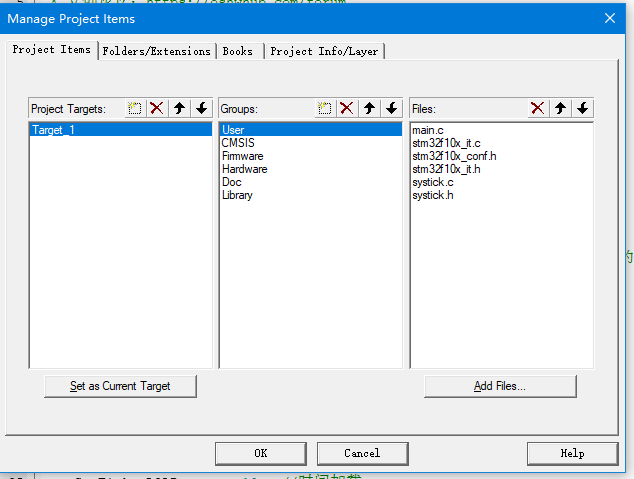Open the Folders/Extensions tab
The height and width of the screenshot is (479, 634).
pos(157,51)
